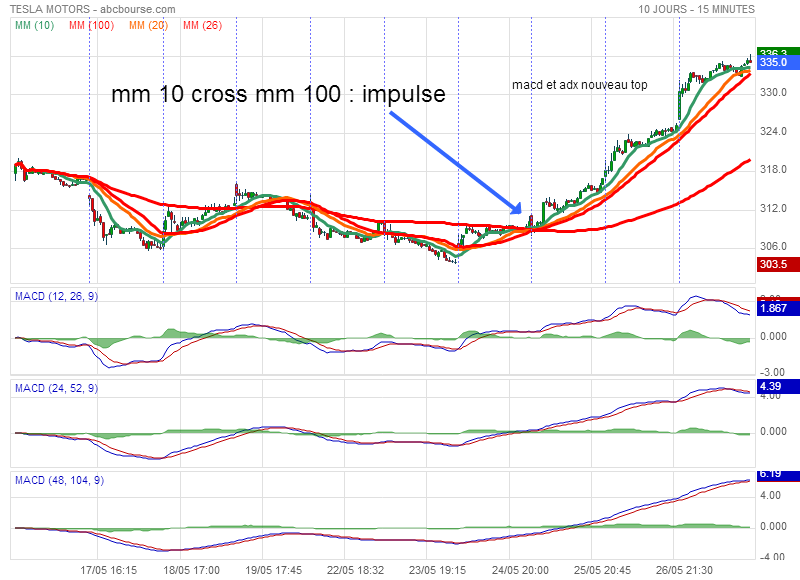The height and width of the screenshot is (580, 800).
Task: Click the 306.0 price axis label
Action: click(x=773, y=246)
